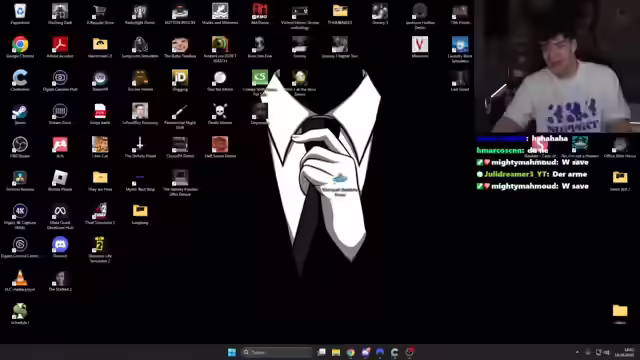Open the Recycle Bin (Papierkorb) desktop icon

tap(20, 11)
